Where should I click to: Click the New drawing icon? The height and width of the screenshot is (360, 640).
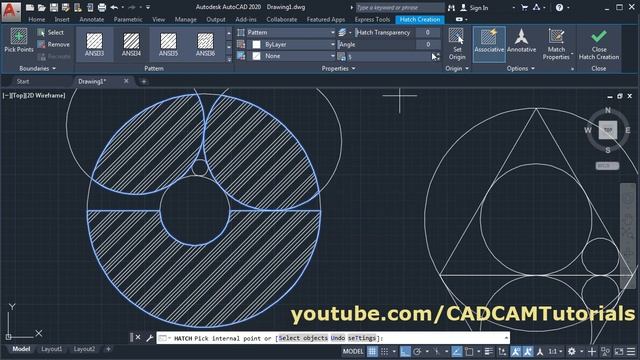30,7
